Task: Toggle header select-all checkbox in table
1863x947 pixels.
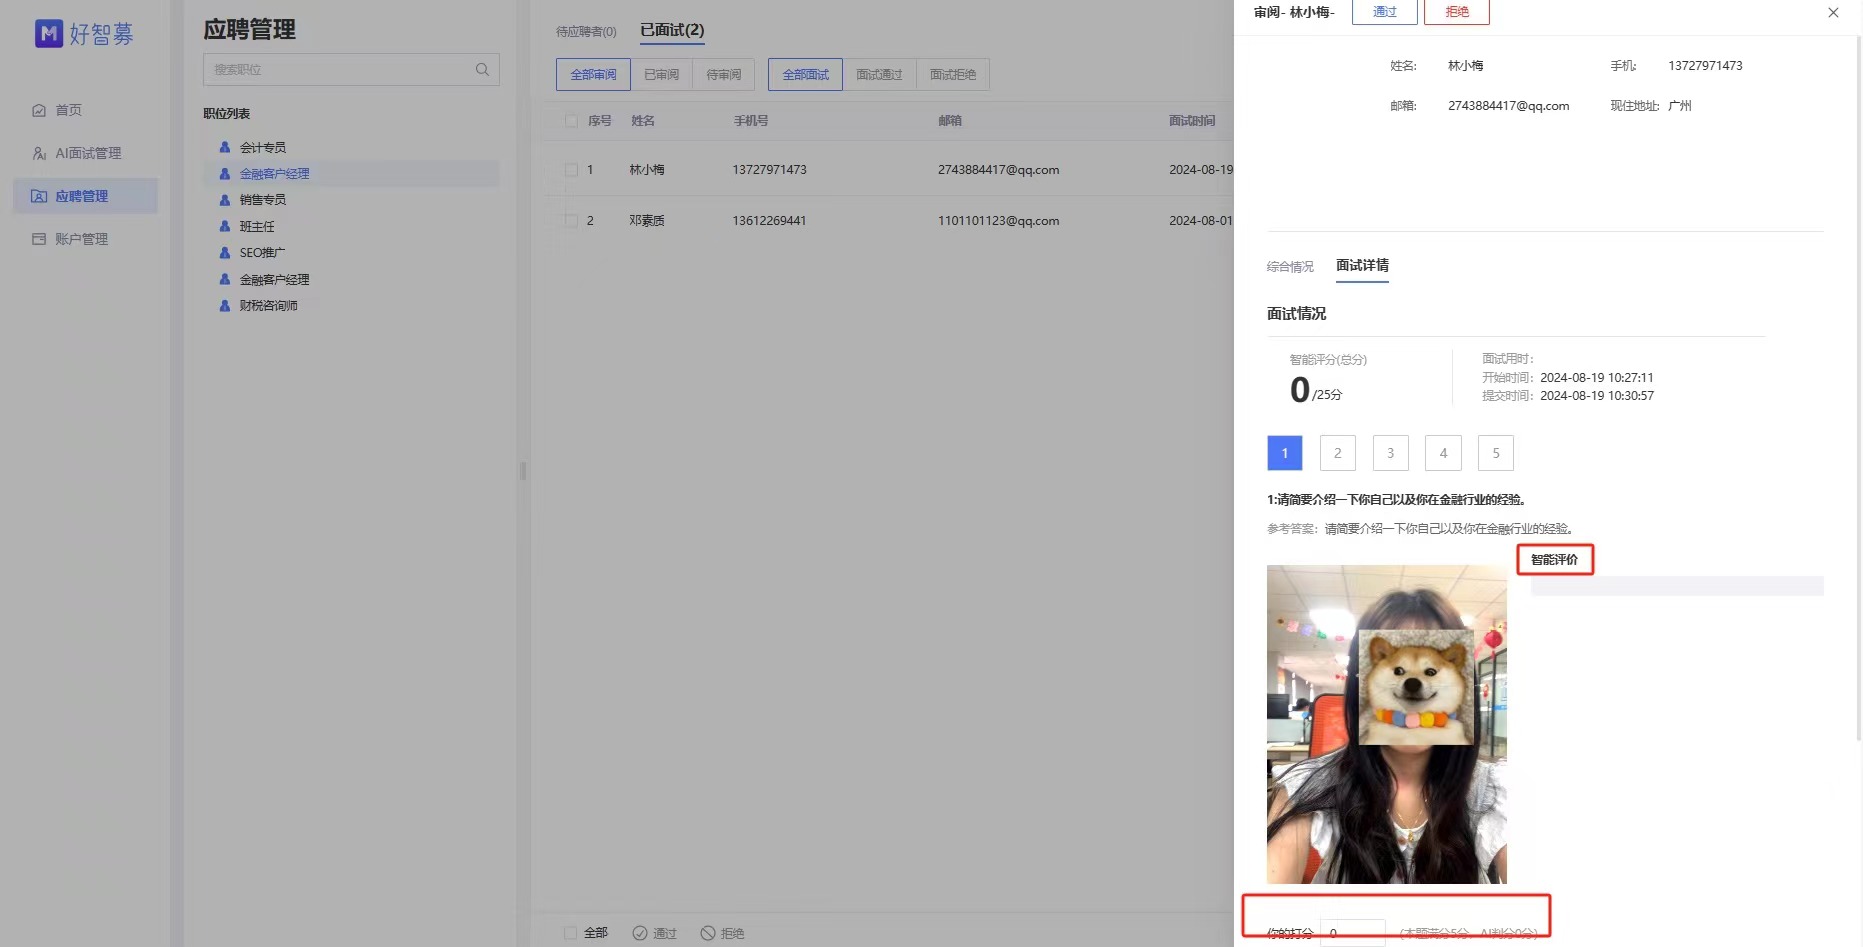Action: pos(571,121)
